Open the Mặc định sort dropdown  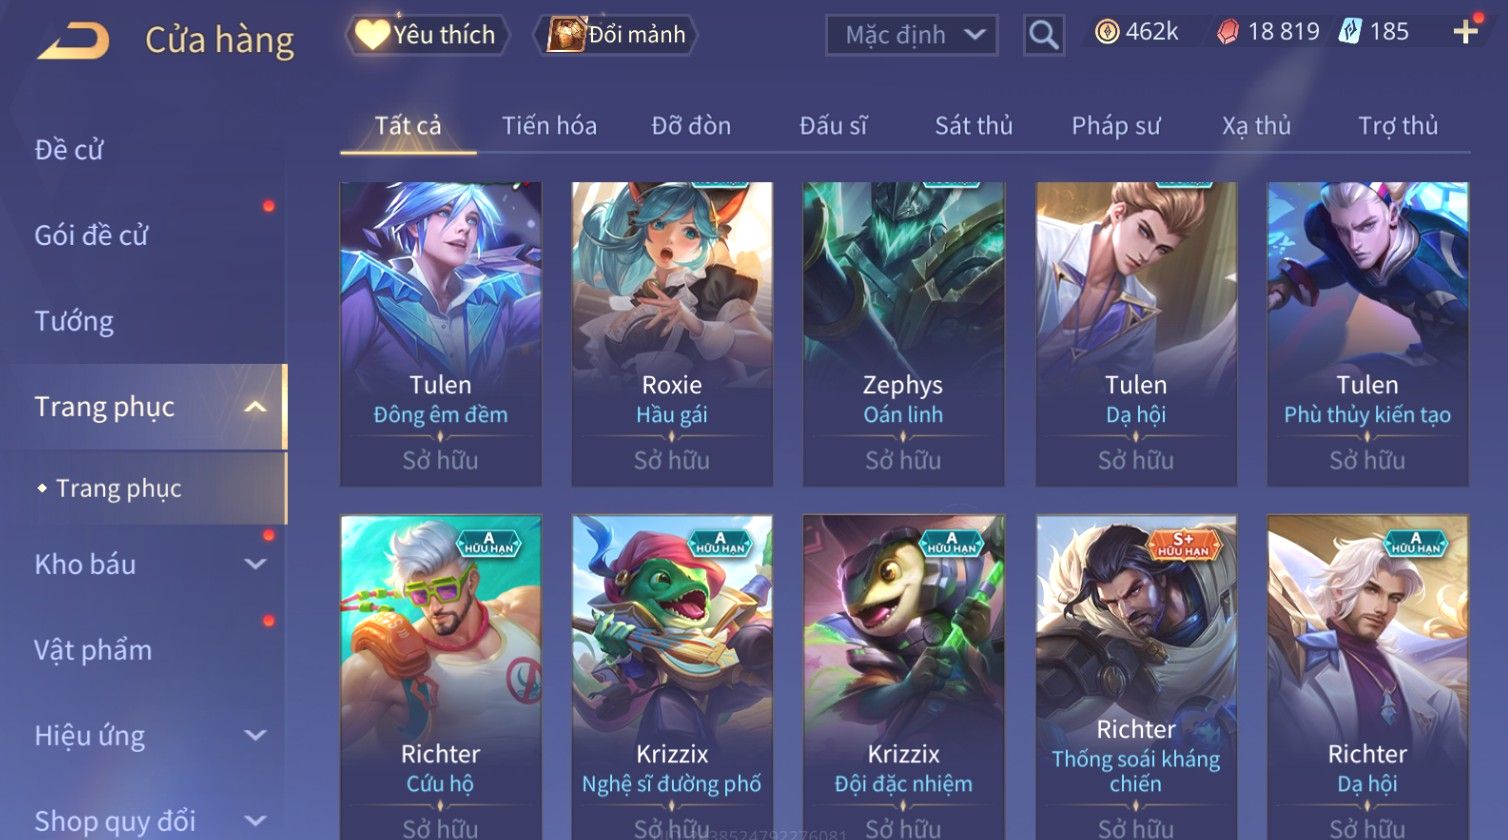(x=912, y=35)
